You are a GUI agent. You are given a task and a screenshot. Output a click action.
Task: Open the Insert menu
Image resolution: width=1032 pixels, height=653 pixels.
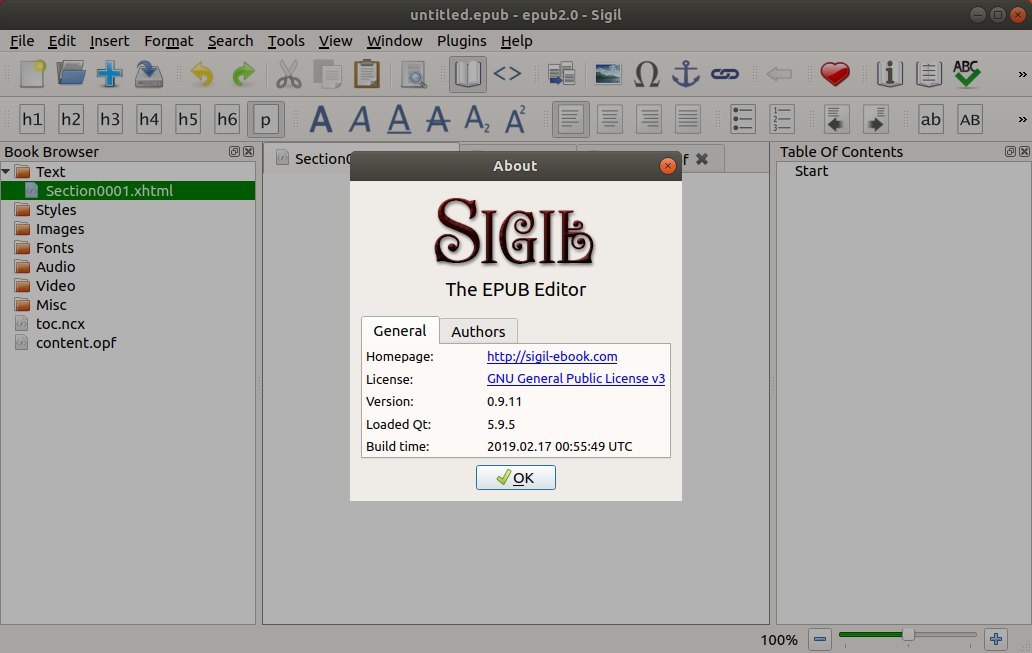click(109, 41)
